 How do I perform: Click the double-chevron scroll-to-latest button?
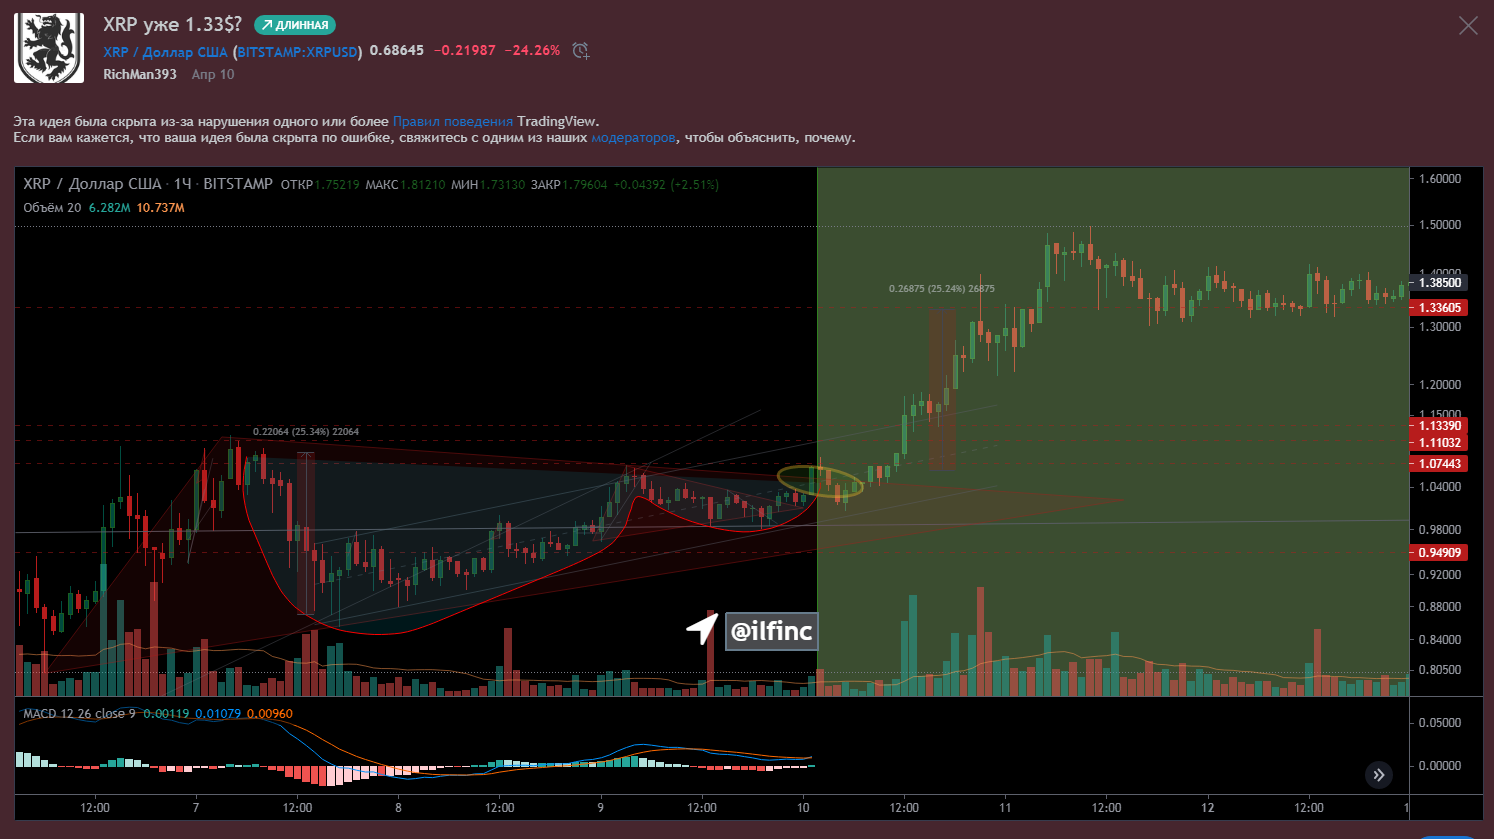pos(1379,774)
